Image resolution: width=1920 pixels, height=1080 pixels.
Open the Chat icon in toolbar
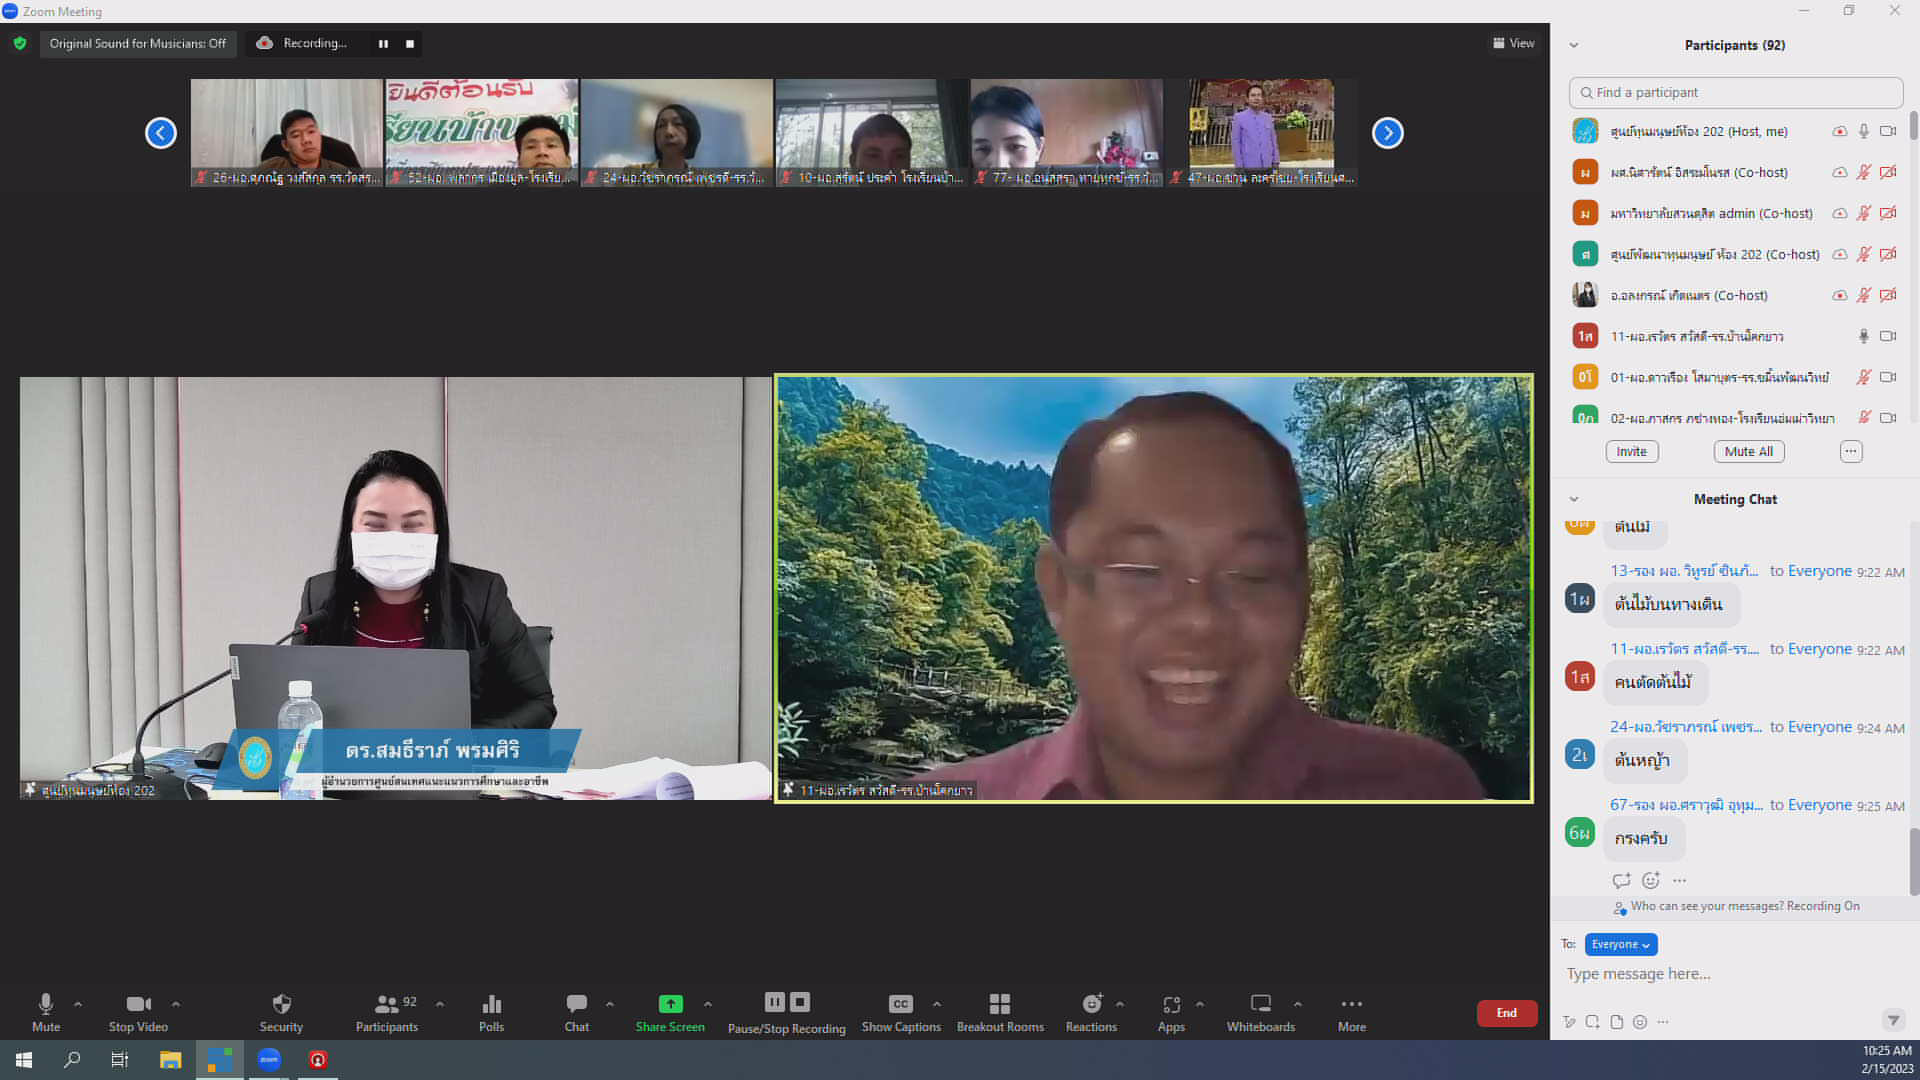(576, 1003)
